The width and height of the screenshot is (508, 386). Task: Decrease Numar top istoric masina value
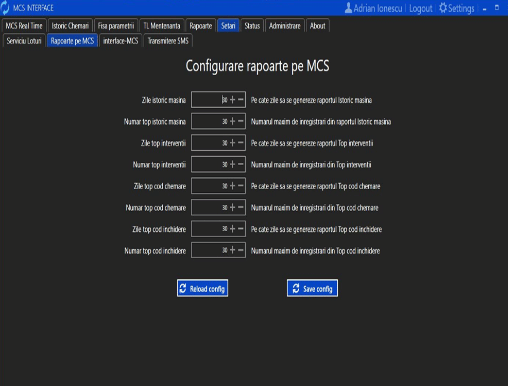pyautogui.click(x=241, y=121)
